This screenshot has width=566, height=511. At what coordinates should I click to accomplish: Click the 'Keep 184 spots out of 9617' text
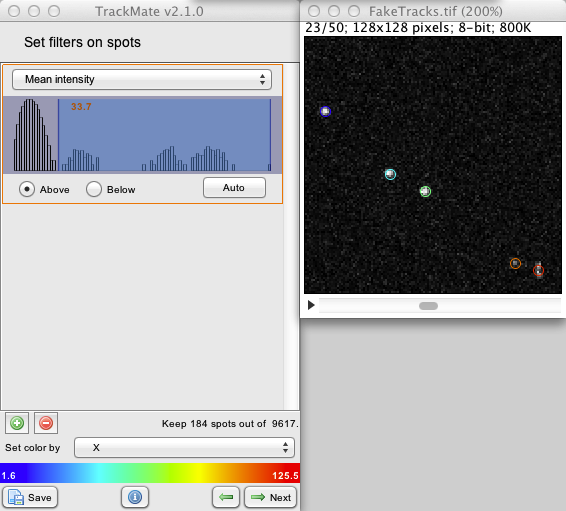click(230, 424)
